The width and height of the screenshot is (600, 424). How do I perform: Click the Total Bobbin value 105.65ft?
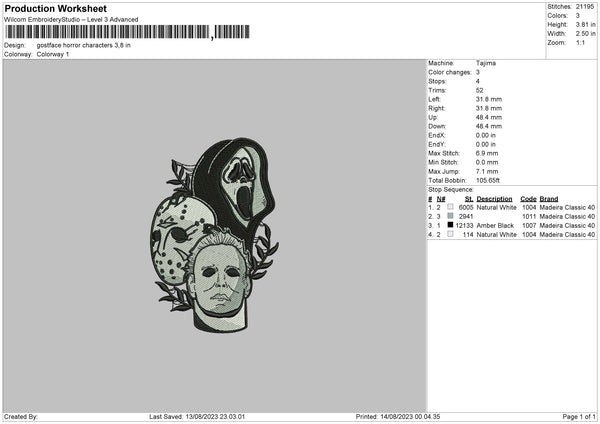[x=488, y=180]
